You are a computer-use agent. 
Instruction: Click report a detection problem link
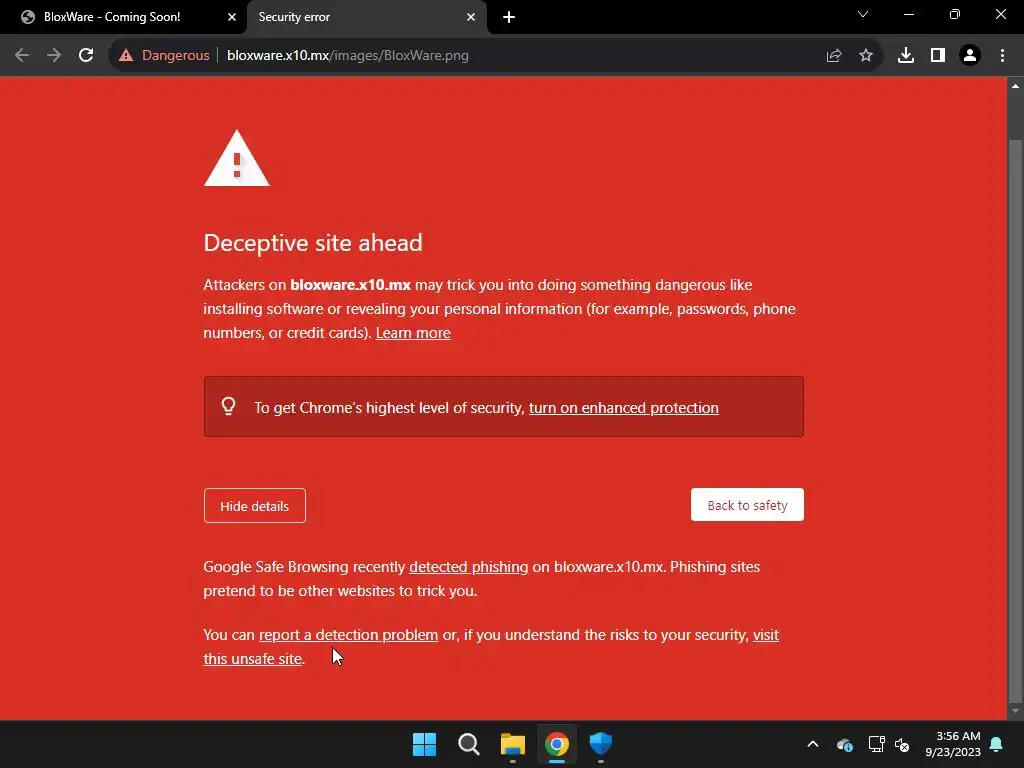[x=348, y=635]
